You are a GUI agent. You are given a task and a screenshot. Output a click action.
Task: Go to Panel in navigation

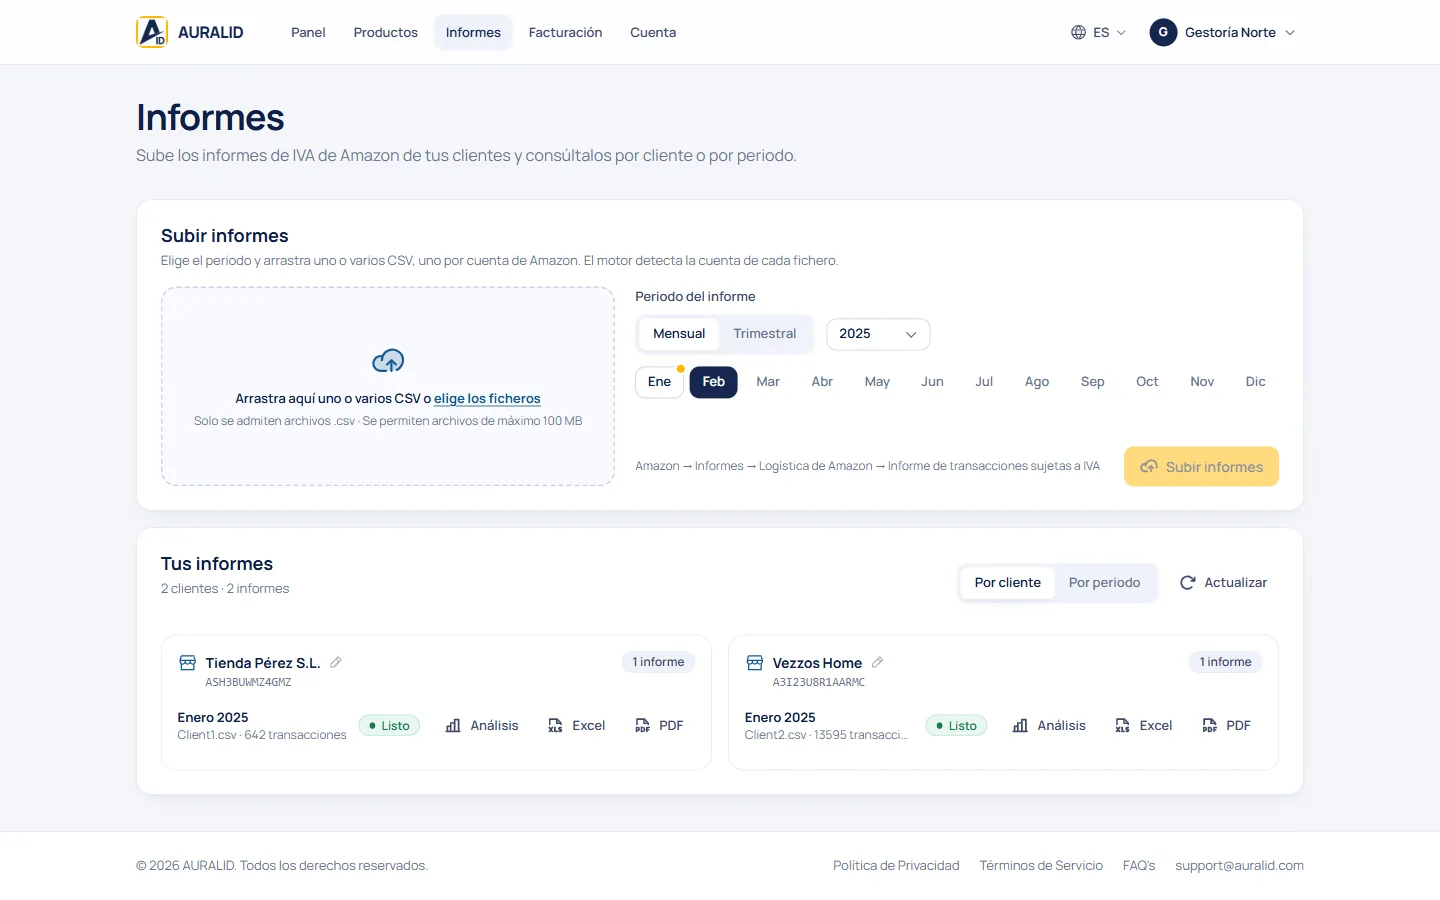point(308,32)
